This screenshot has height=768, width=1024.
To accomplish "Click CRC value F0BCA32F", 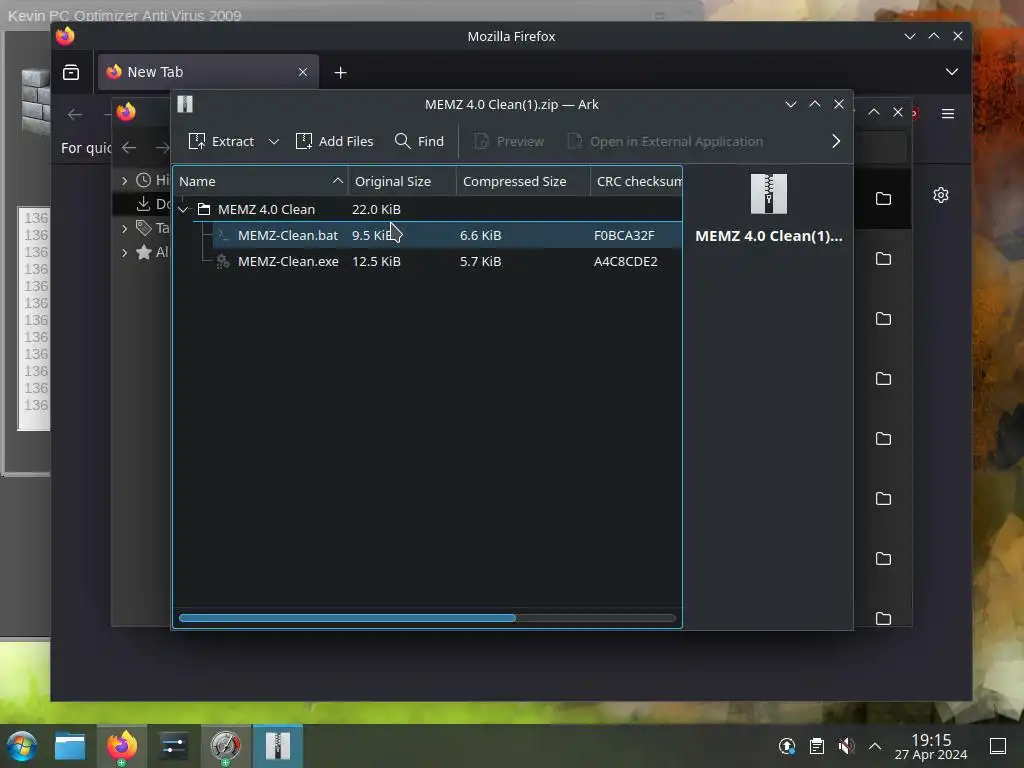I will pos(624,235).
